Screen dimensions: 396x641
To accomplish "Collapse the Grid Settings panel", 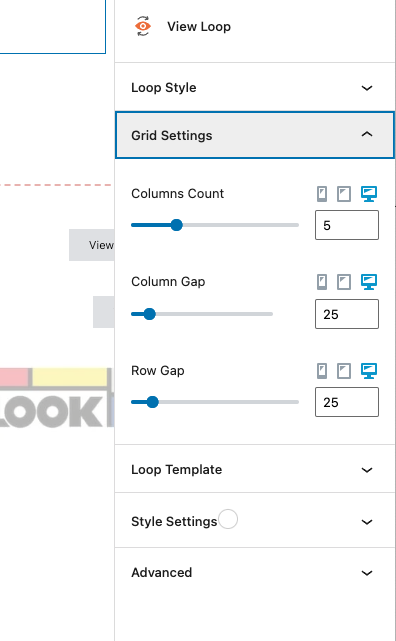I will (255, 135).
